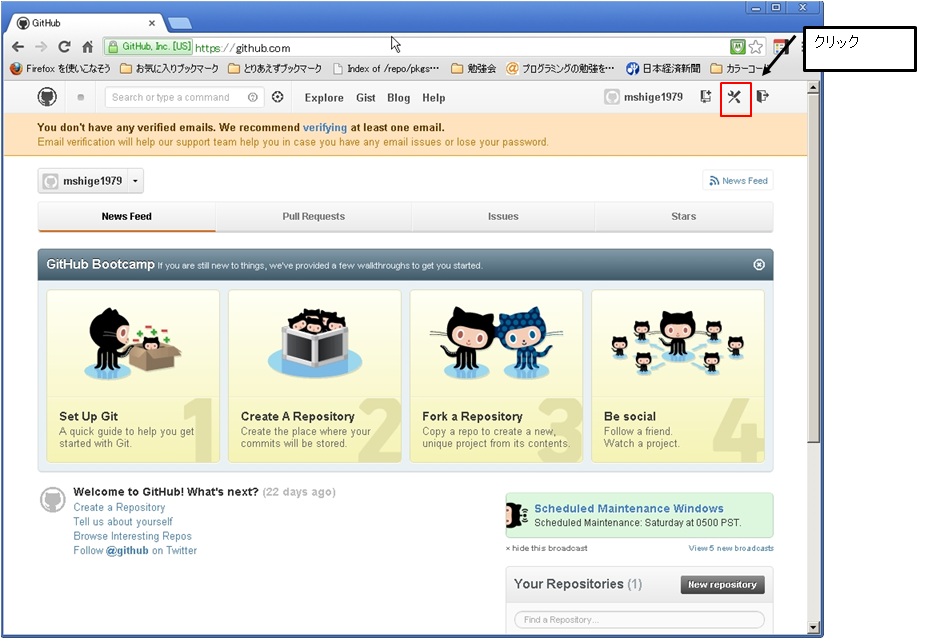View 5 new broadcasts
This screenshot has width=925, height=641.
pos(731,548)
